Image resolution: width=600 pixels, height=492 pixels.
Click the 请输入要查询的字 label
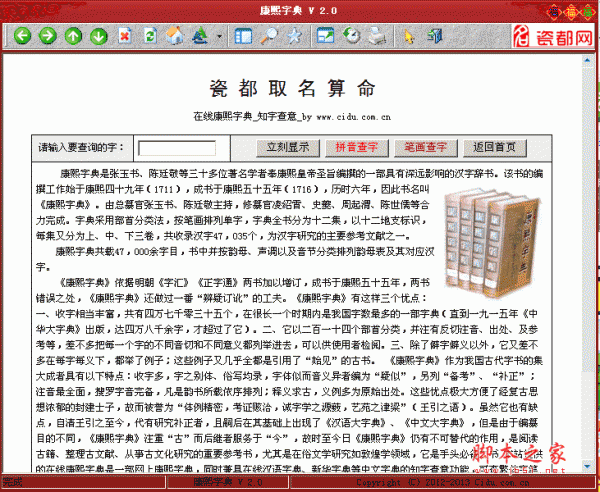point(82,147)
